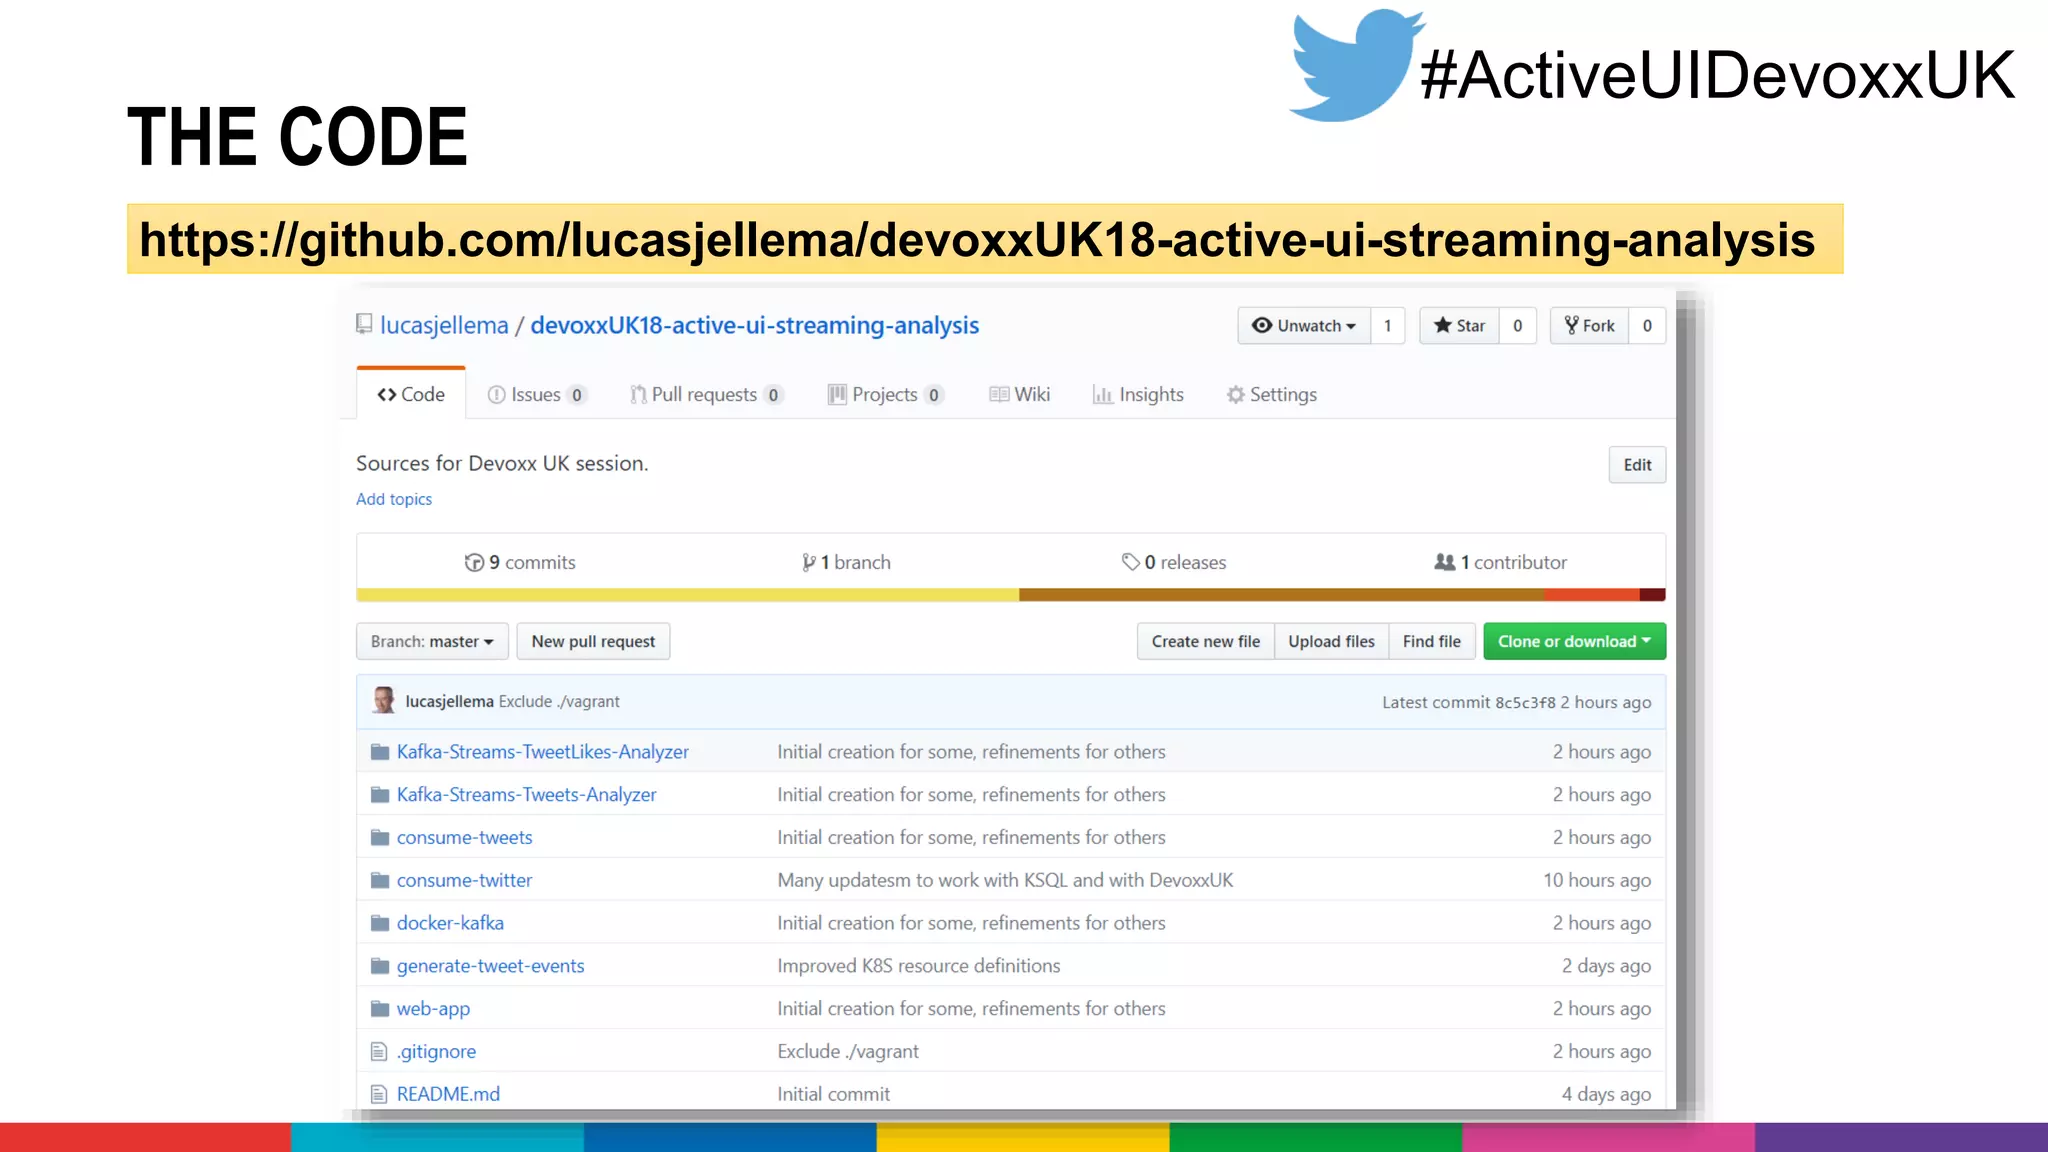2048x1152 pixels.
Task: Click the Kafka-Streams-Tweets-Analyzer folder icon
Action: 380,795
